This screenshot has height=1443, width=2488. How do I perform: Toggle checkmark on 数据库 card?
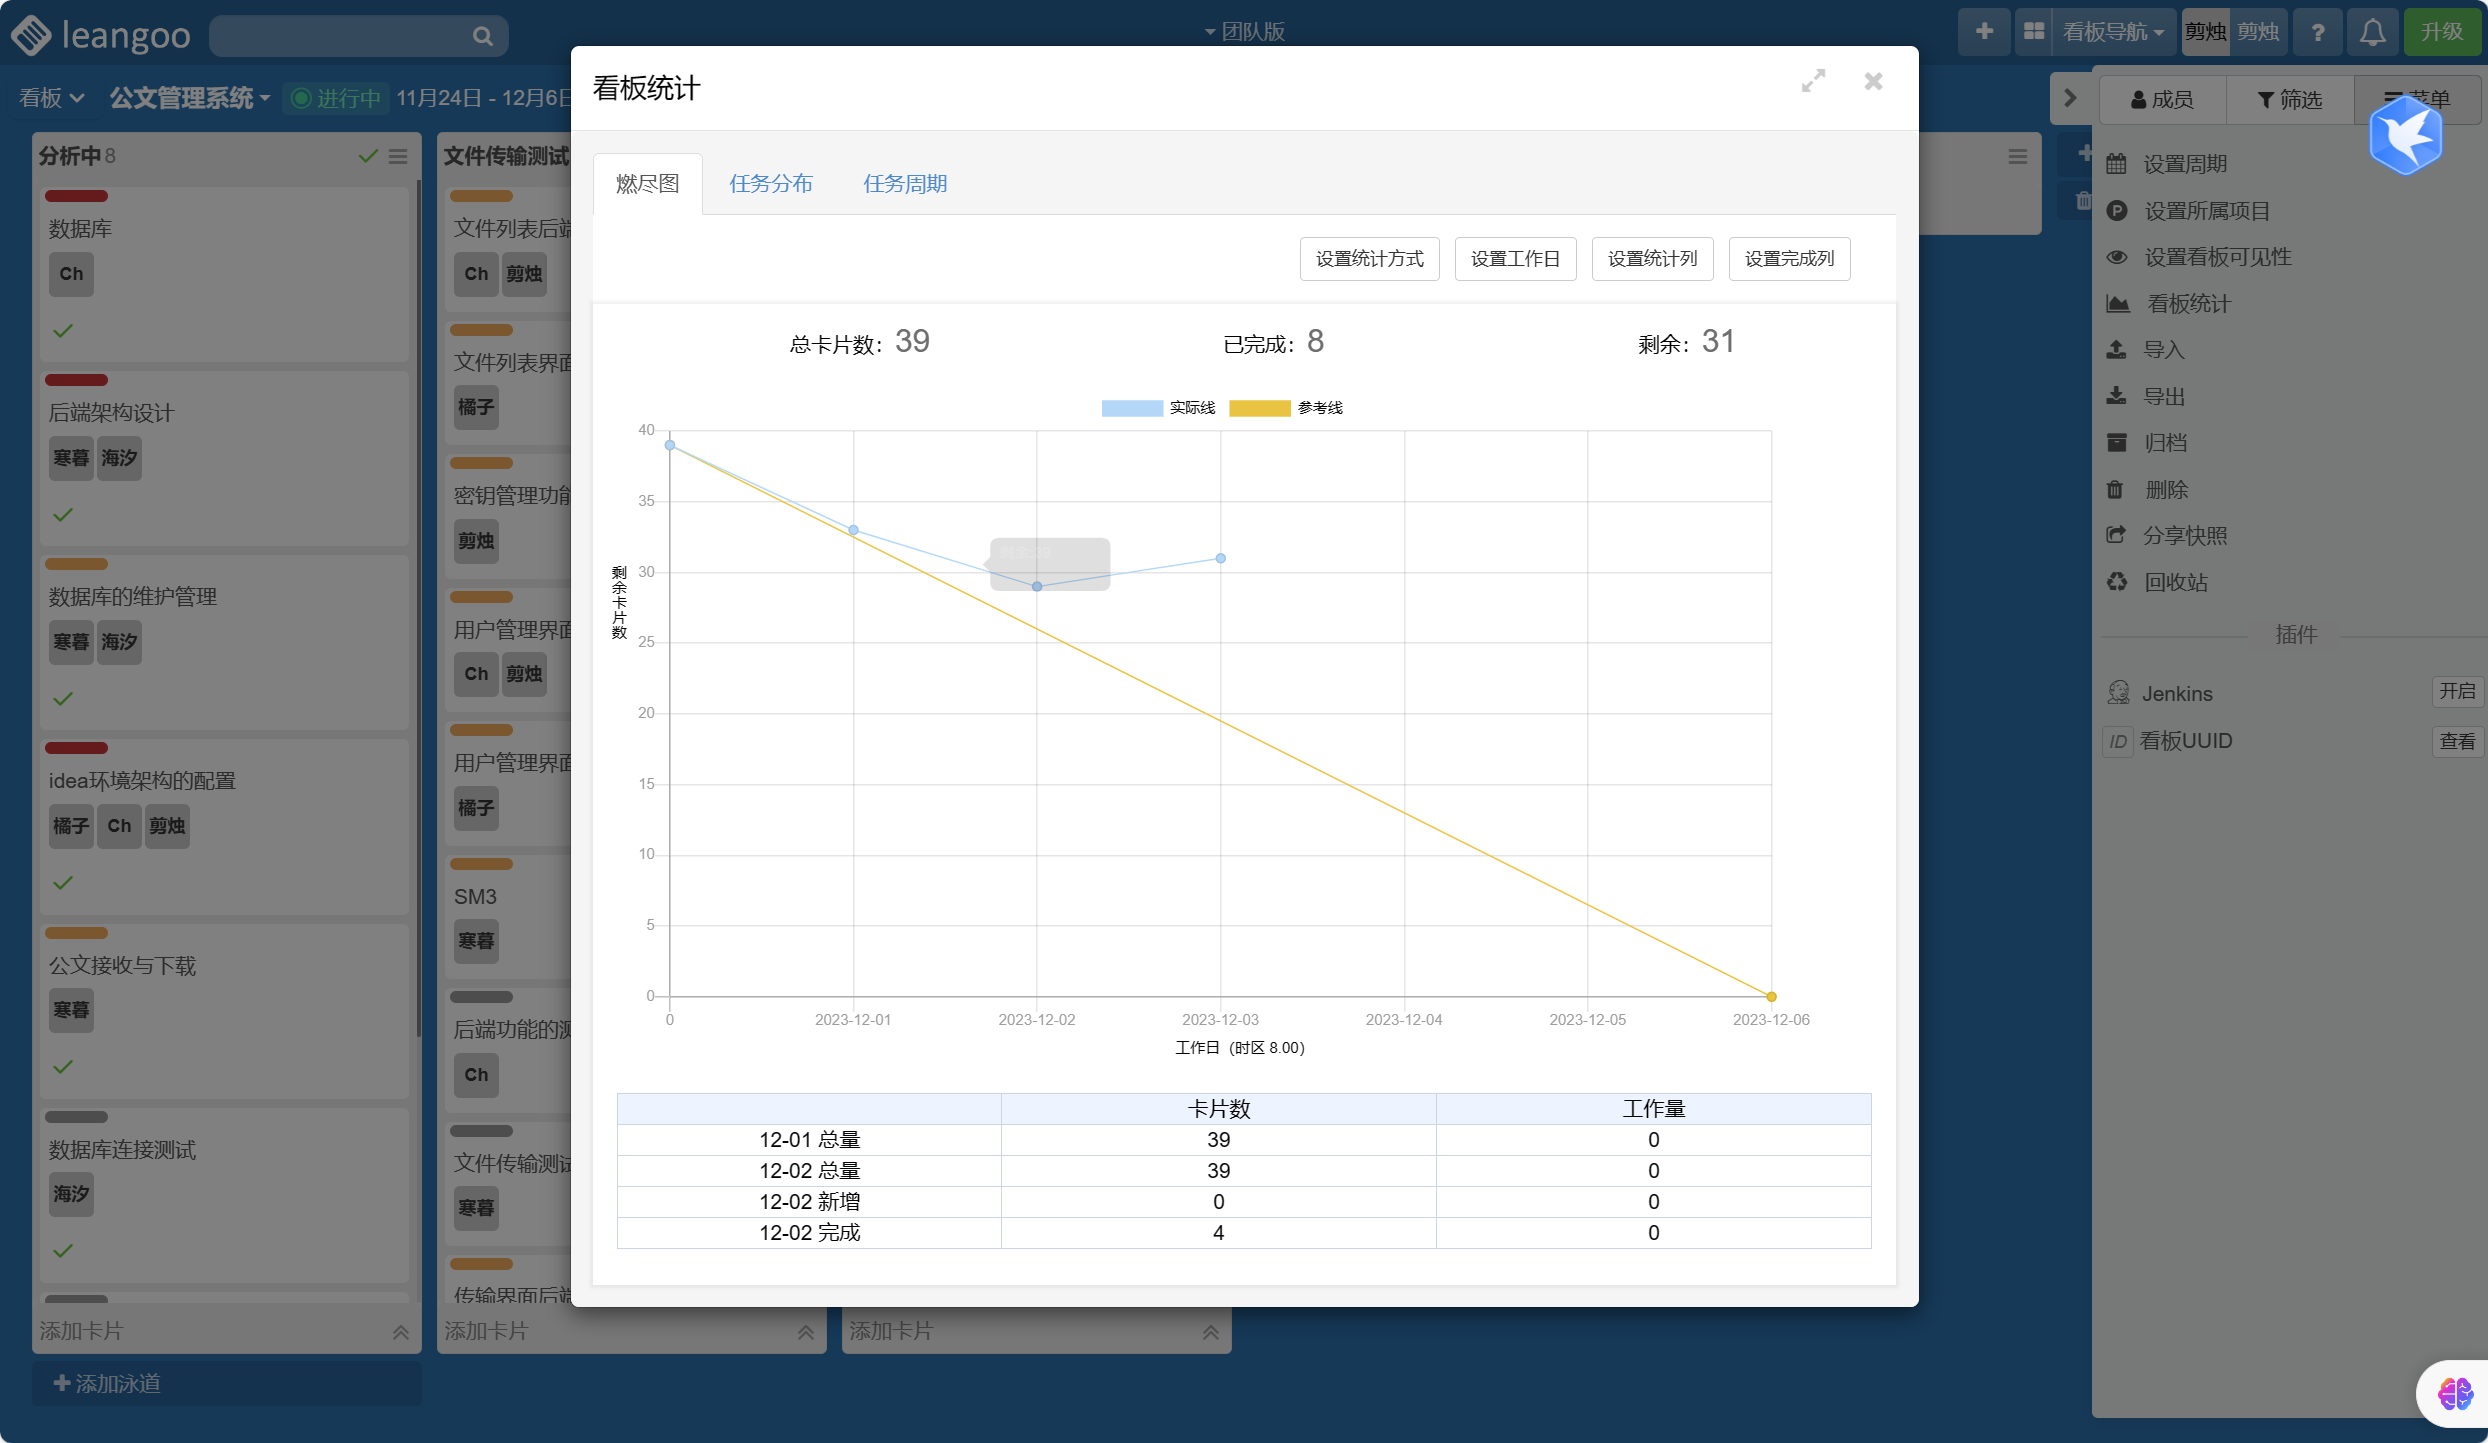coord(63,331)
